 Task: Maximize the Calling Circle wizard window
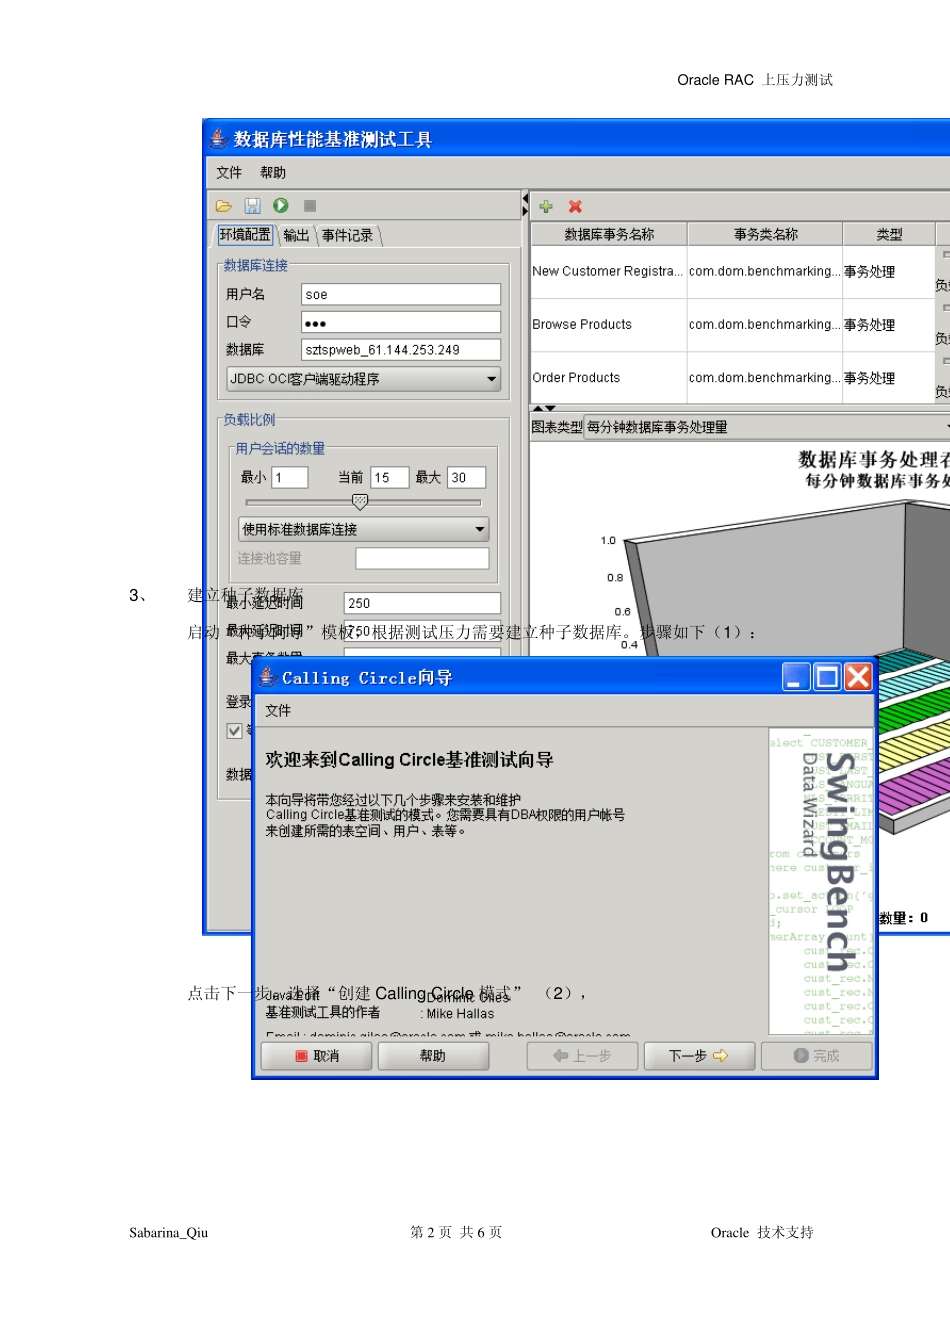(827, 677)
